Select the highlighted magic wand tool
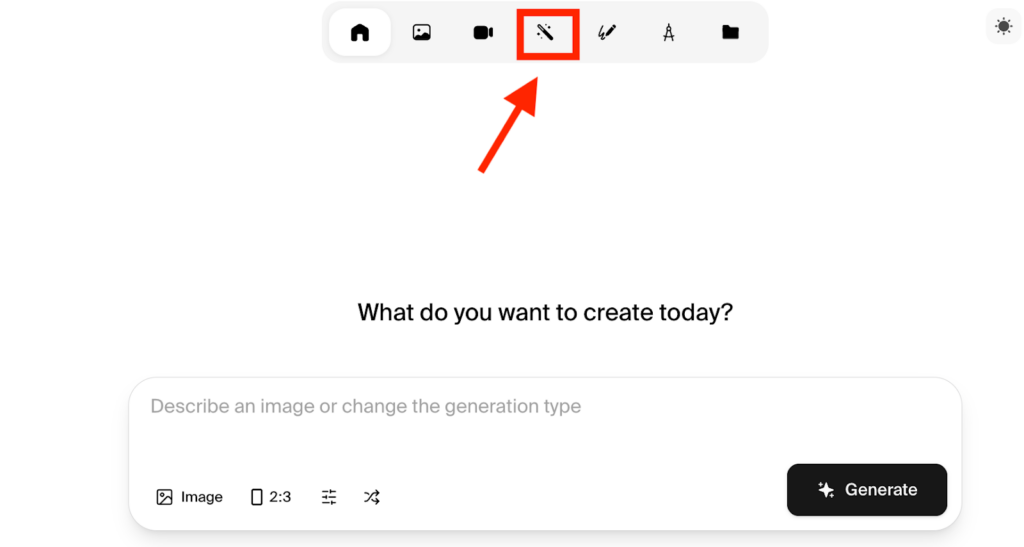This screenshot has height=547, width=1024. pos(546,33)
